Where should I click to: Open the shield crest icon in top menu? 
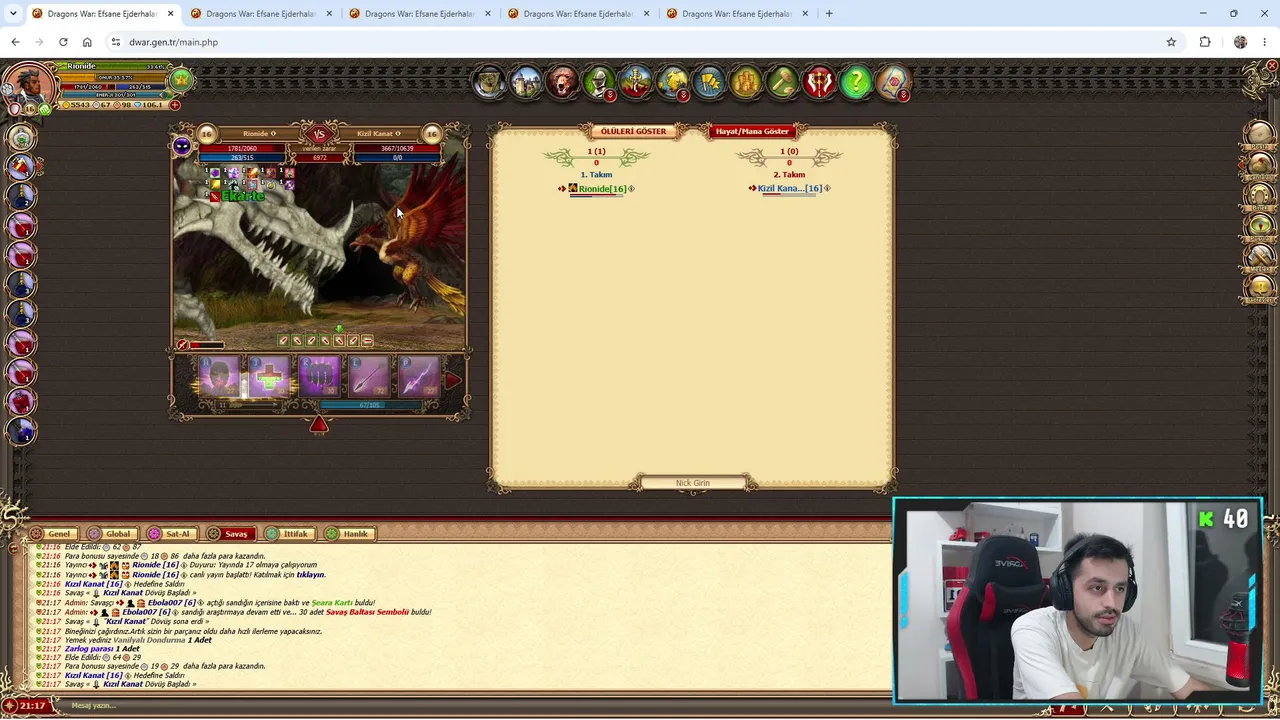(489, 82)
